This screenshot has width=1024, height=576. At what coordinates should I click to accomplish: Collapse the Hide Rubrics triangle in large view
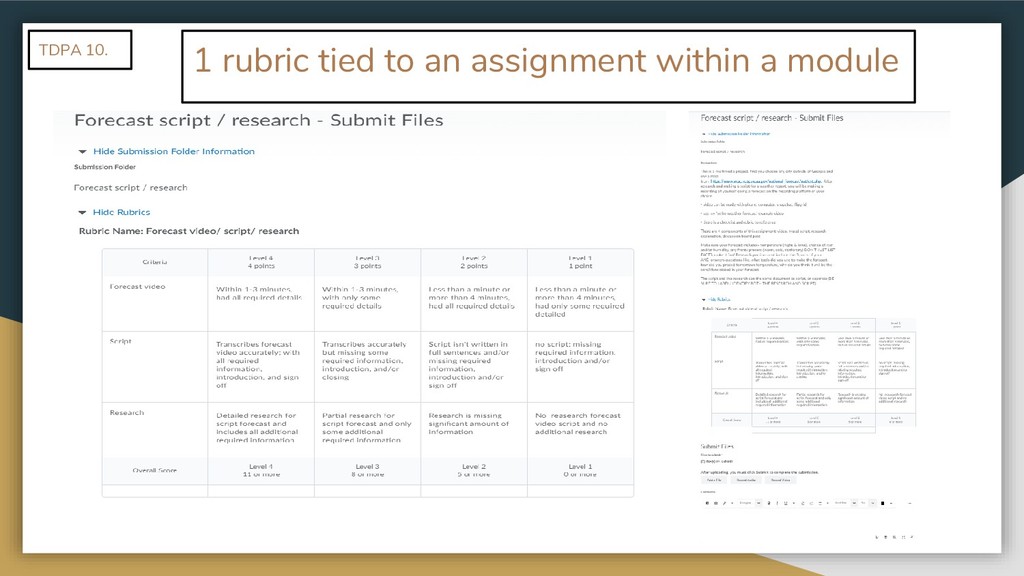82,212
